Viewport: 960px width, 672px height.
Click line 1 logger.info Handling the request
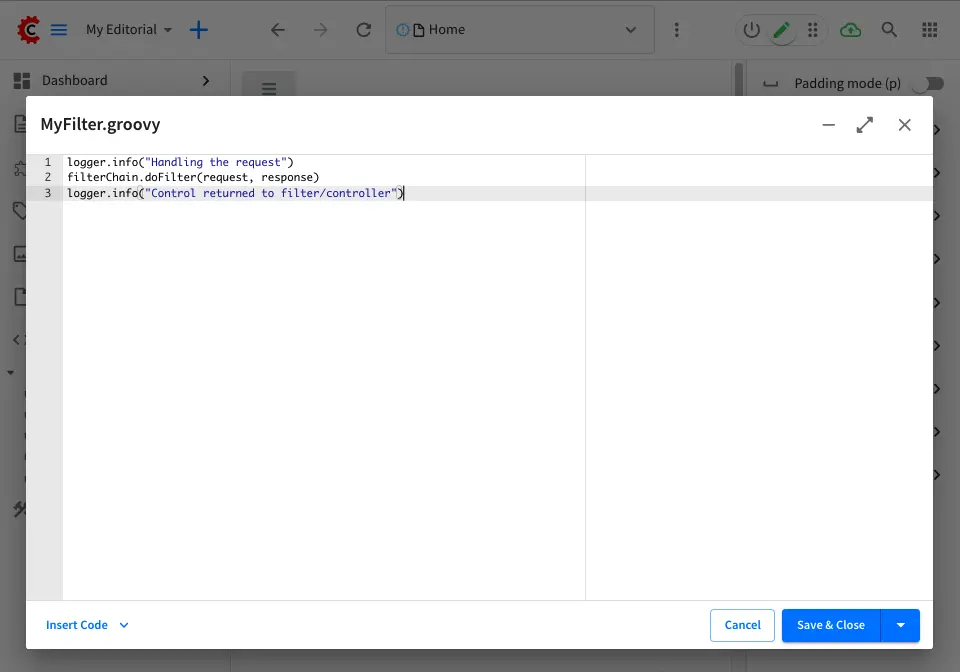click(x=180, y=162)
